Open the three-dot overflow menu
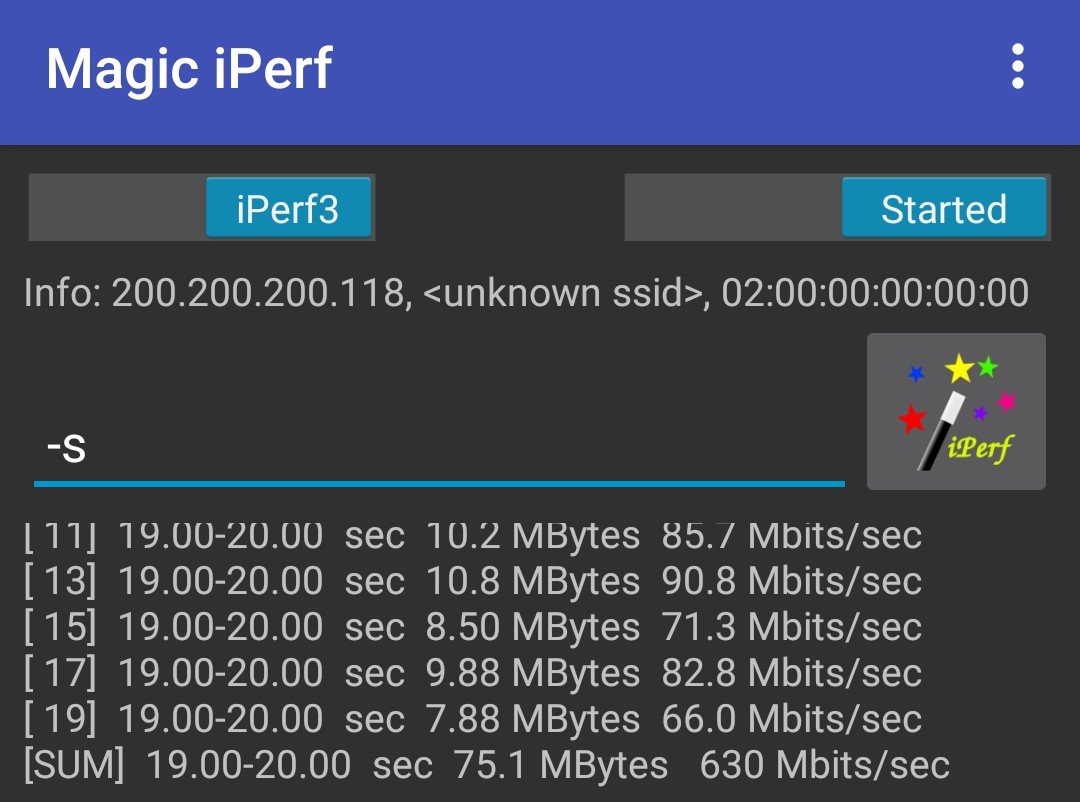Image resolution: width=1080 pixels, height=802 pixels. point(1017,67)
